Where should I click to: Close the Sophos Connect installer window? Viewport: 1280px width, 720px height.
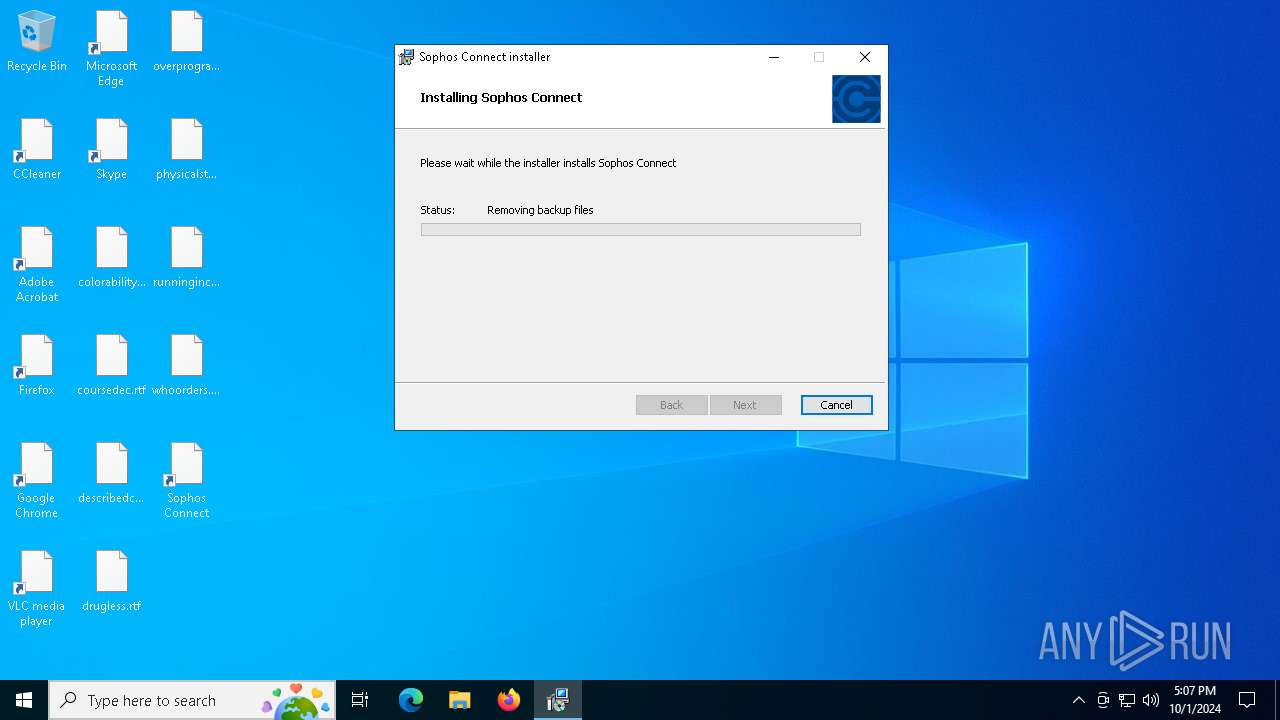tap(865, 57)
